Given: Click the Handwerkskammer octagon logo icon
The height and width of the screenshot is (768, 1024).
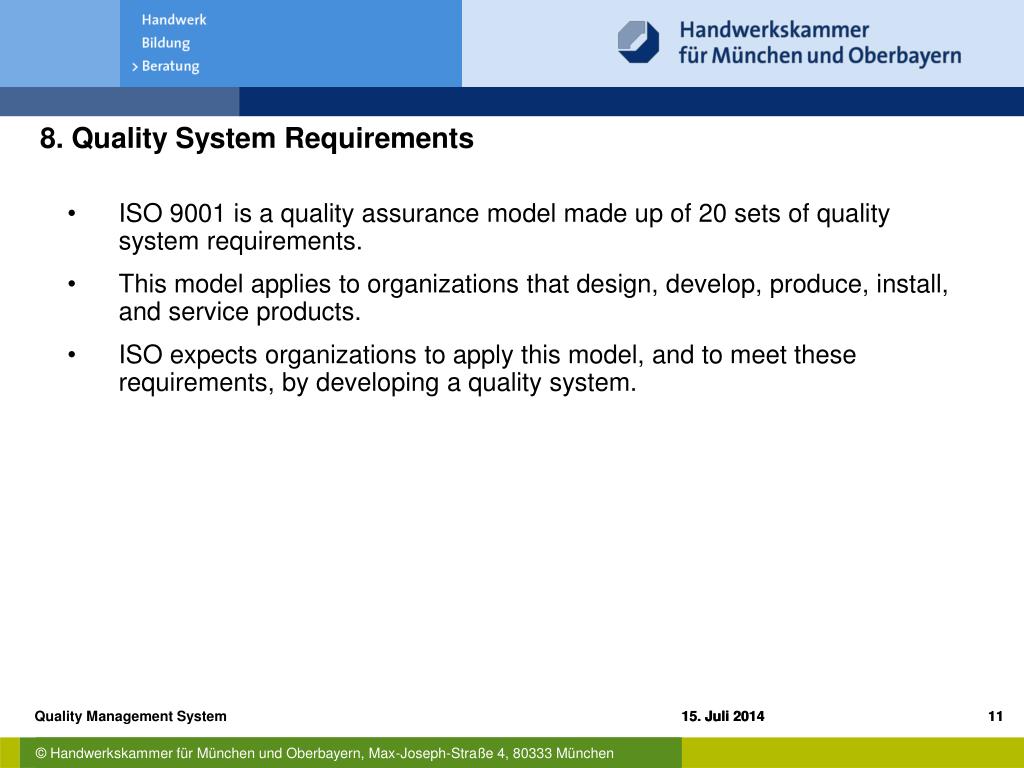Looking at the screenshot, I should click(x=638, y=42).
